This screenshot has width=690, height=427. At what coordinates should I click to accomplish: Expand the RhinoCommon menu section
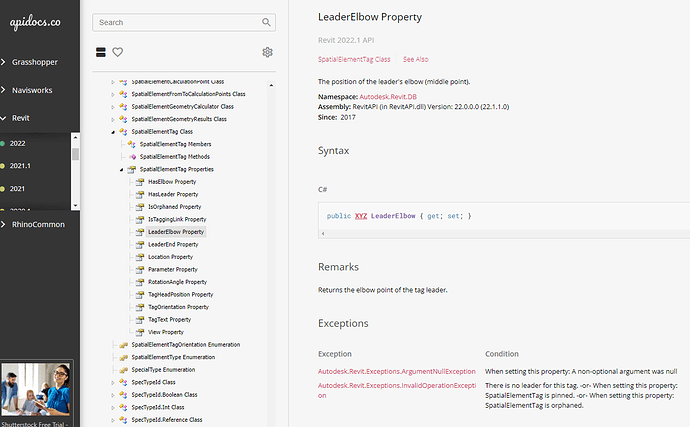point(36,224)
